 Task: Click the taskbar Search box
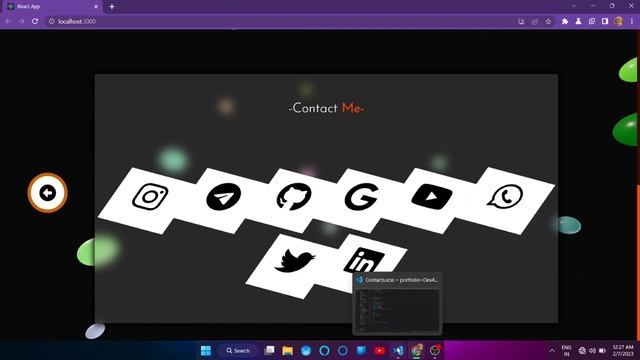[238, 351]
